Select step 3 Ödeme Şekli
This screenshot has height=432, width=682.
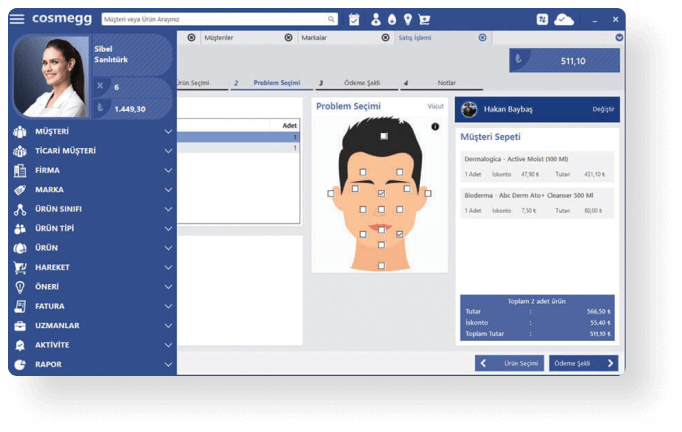coord(357,83)
